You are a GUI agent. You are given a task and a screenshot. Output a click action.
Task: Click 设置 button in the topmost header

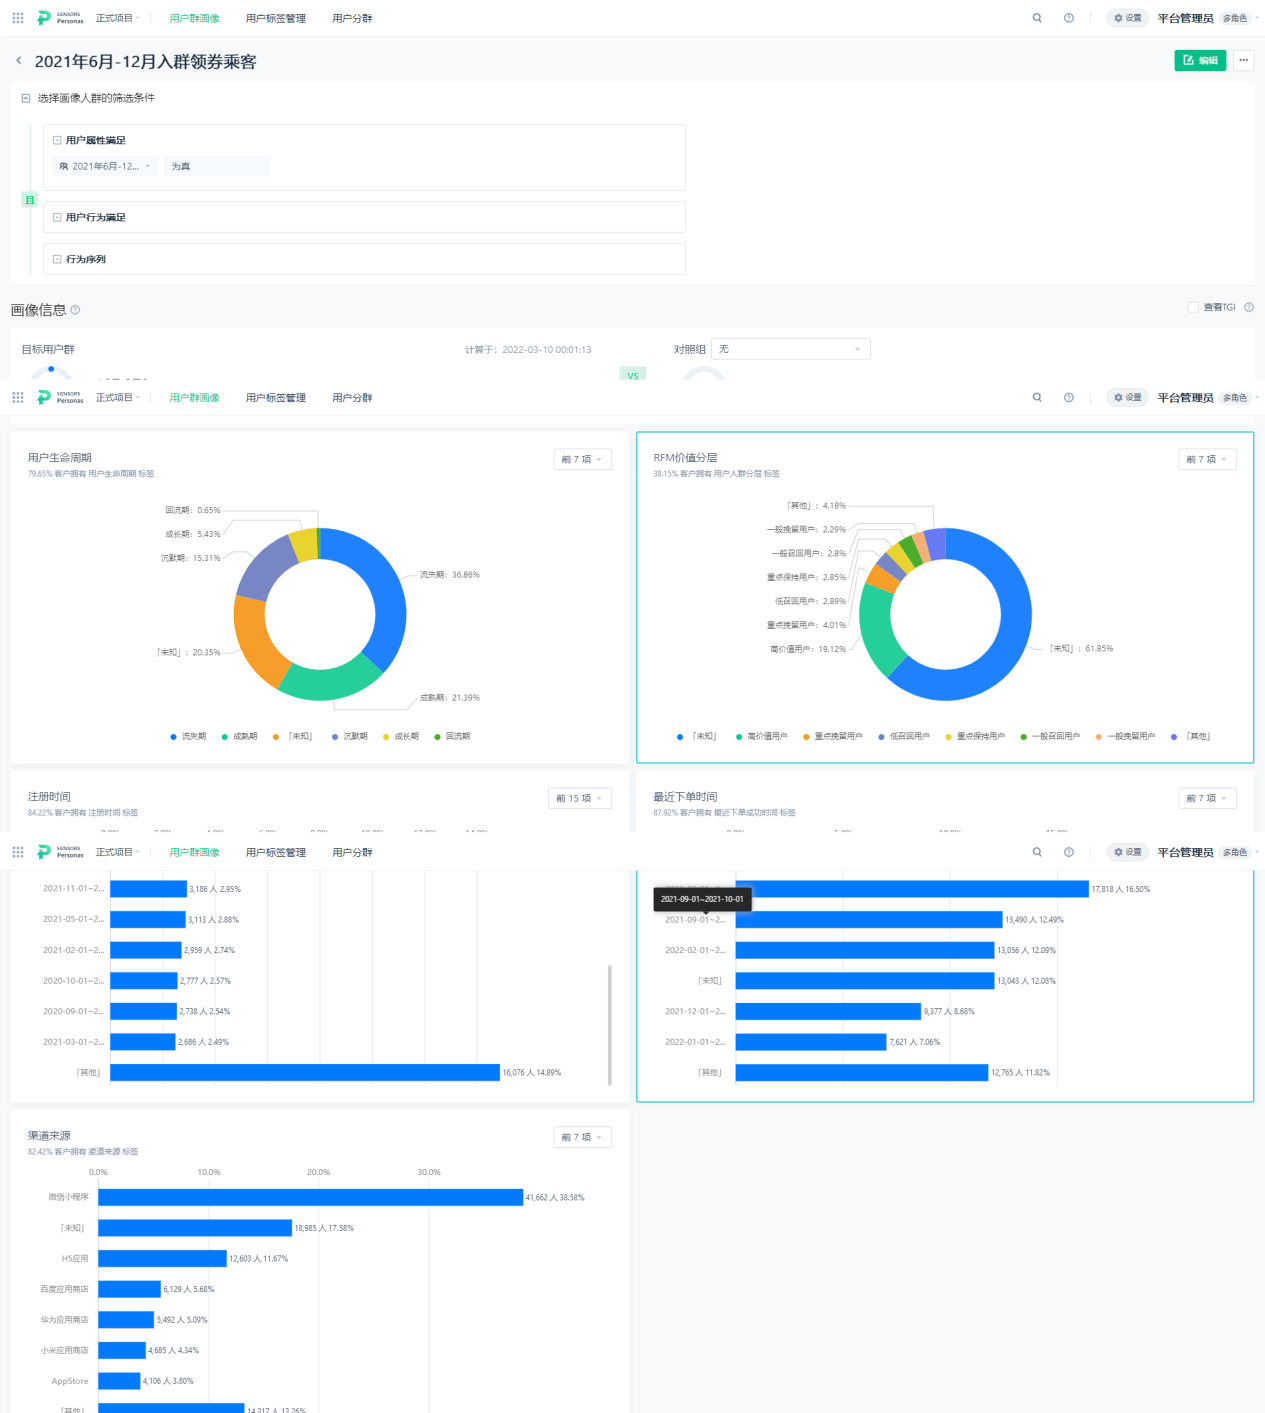click(1127, 18)
